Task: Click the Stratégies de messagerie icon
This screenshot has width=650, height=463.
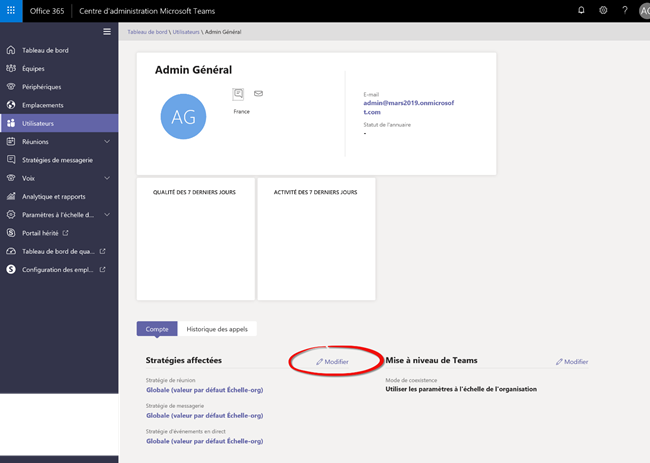Action: [11, 160]
